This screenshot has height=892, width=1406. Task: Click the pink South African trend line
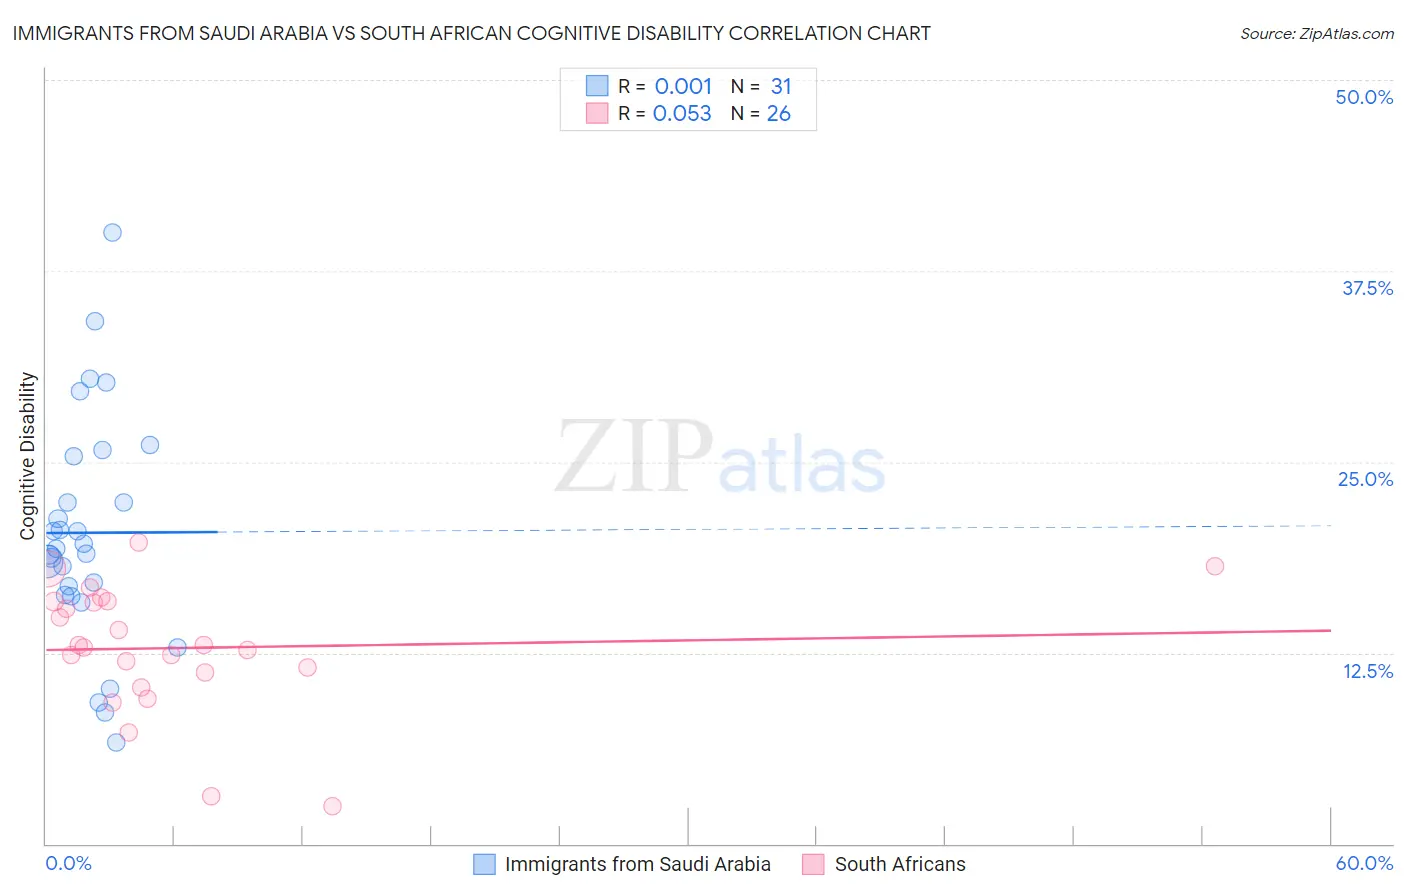688,640
